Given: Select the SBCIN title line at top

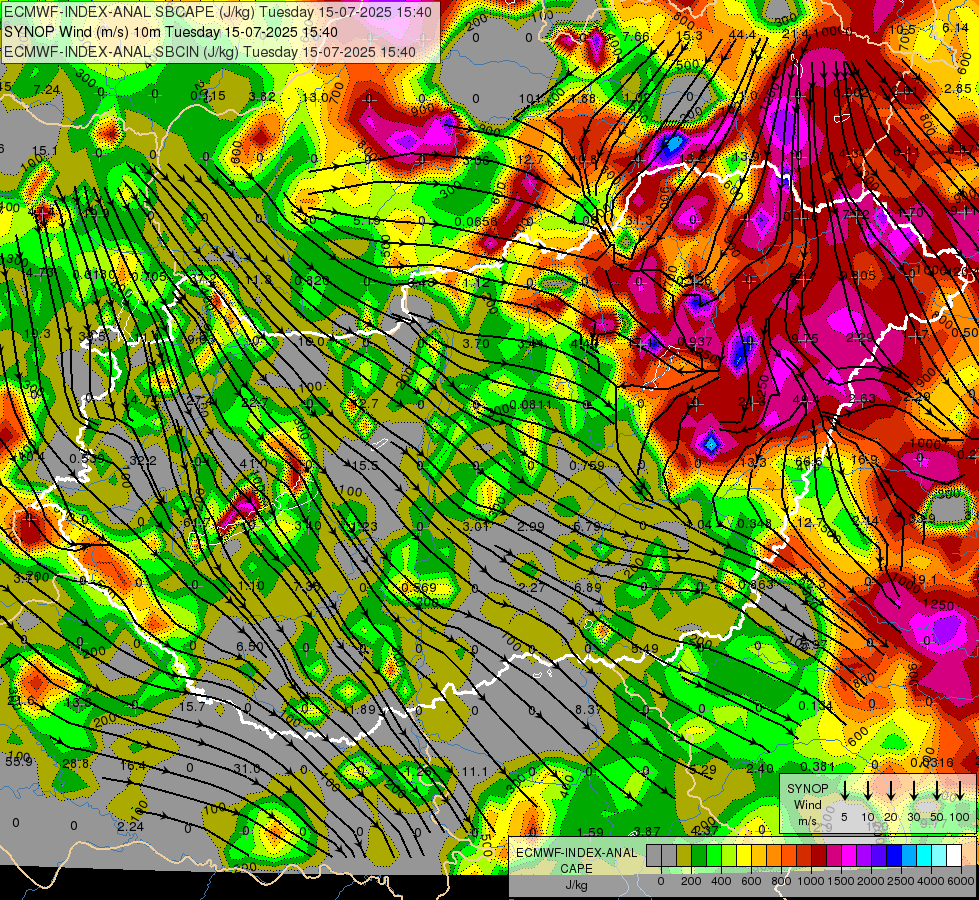Looking at the screenshot, I should [210, 52].
